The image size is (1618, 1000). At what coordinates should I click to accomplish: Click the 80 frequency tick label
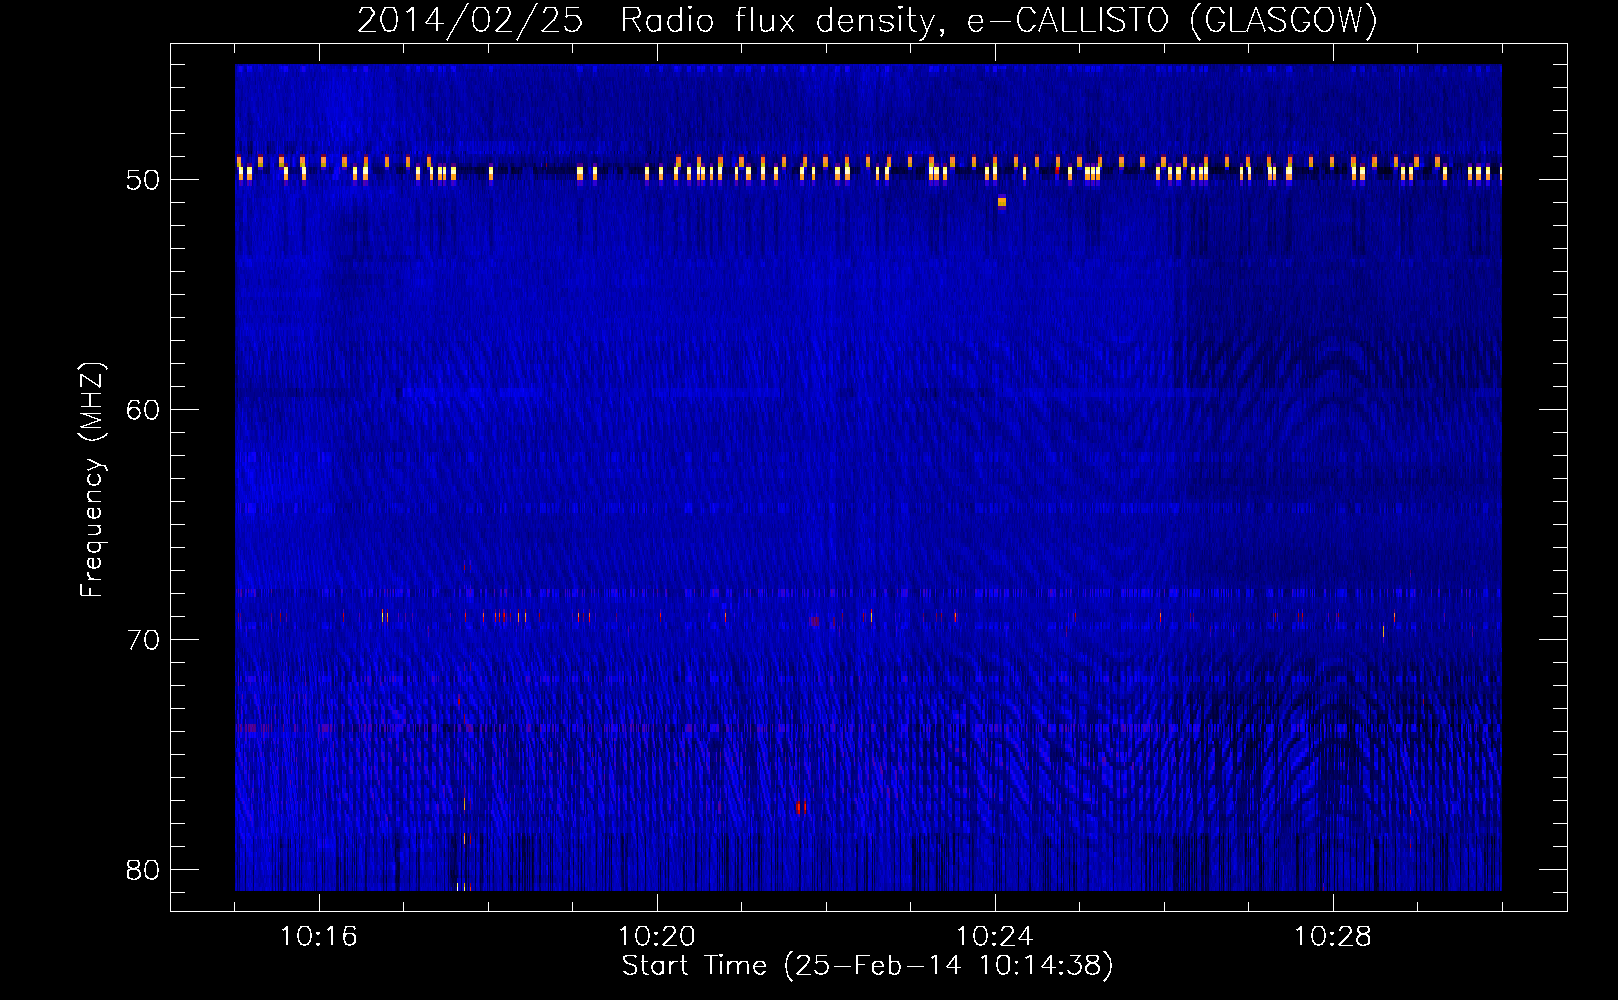coord(143,869)
